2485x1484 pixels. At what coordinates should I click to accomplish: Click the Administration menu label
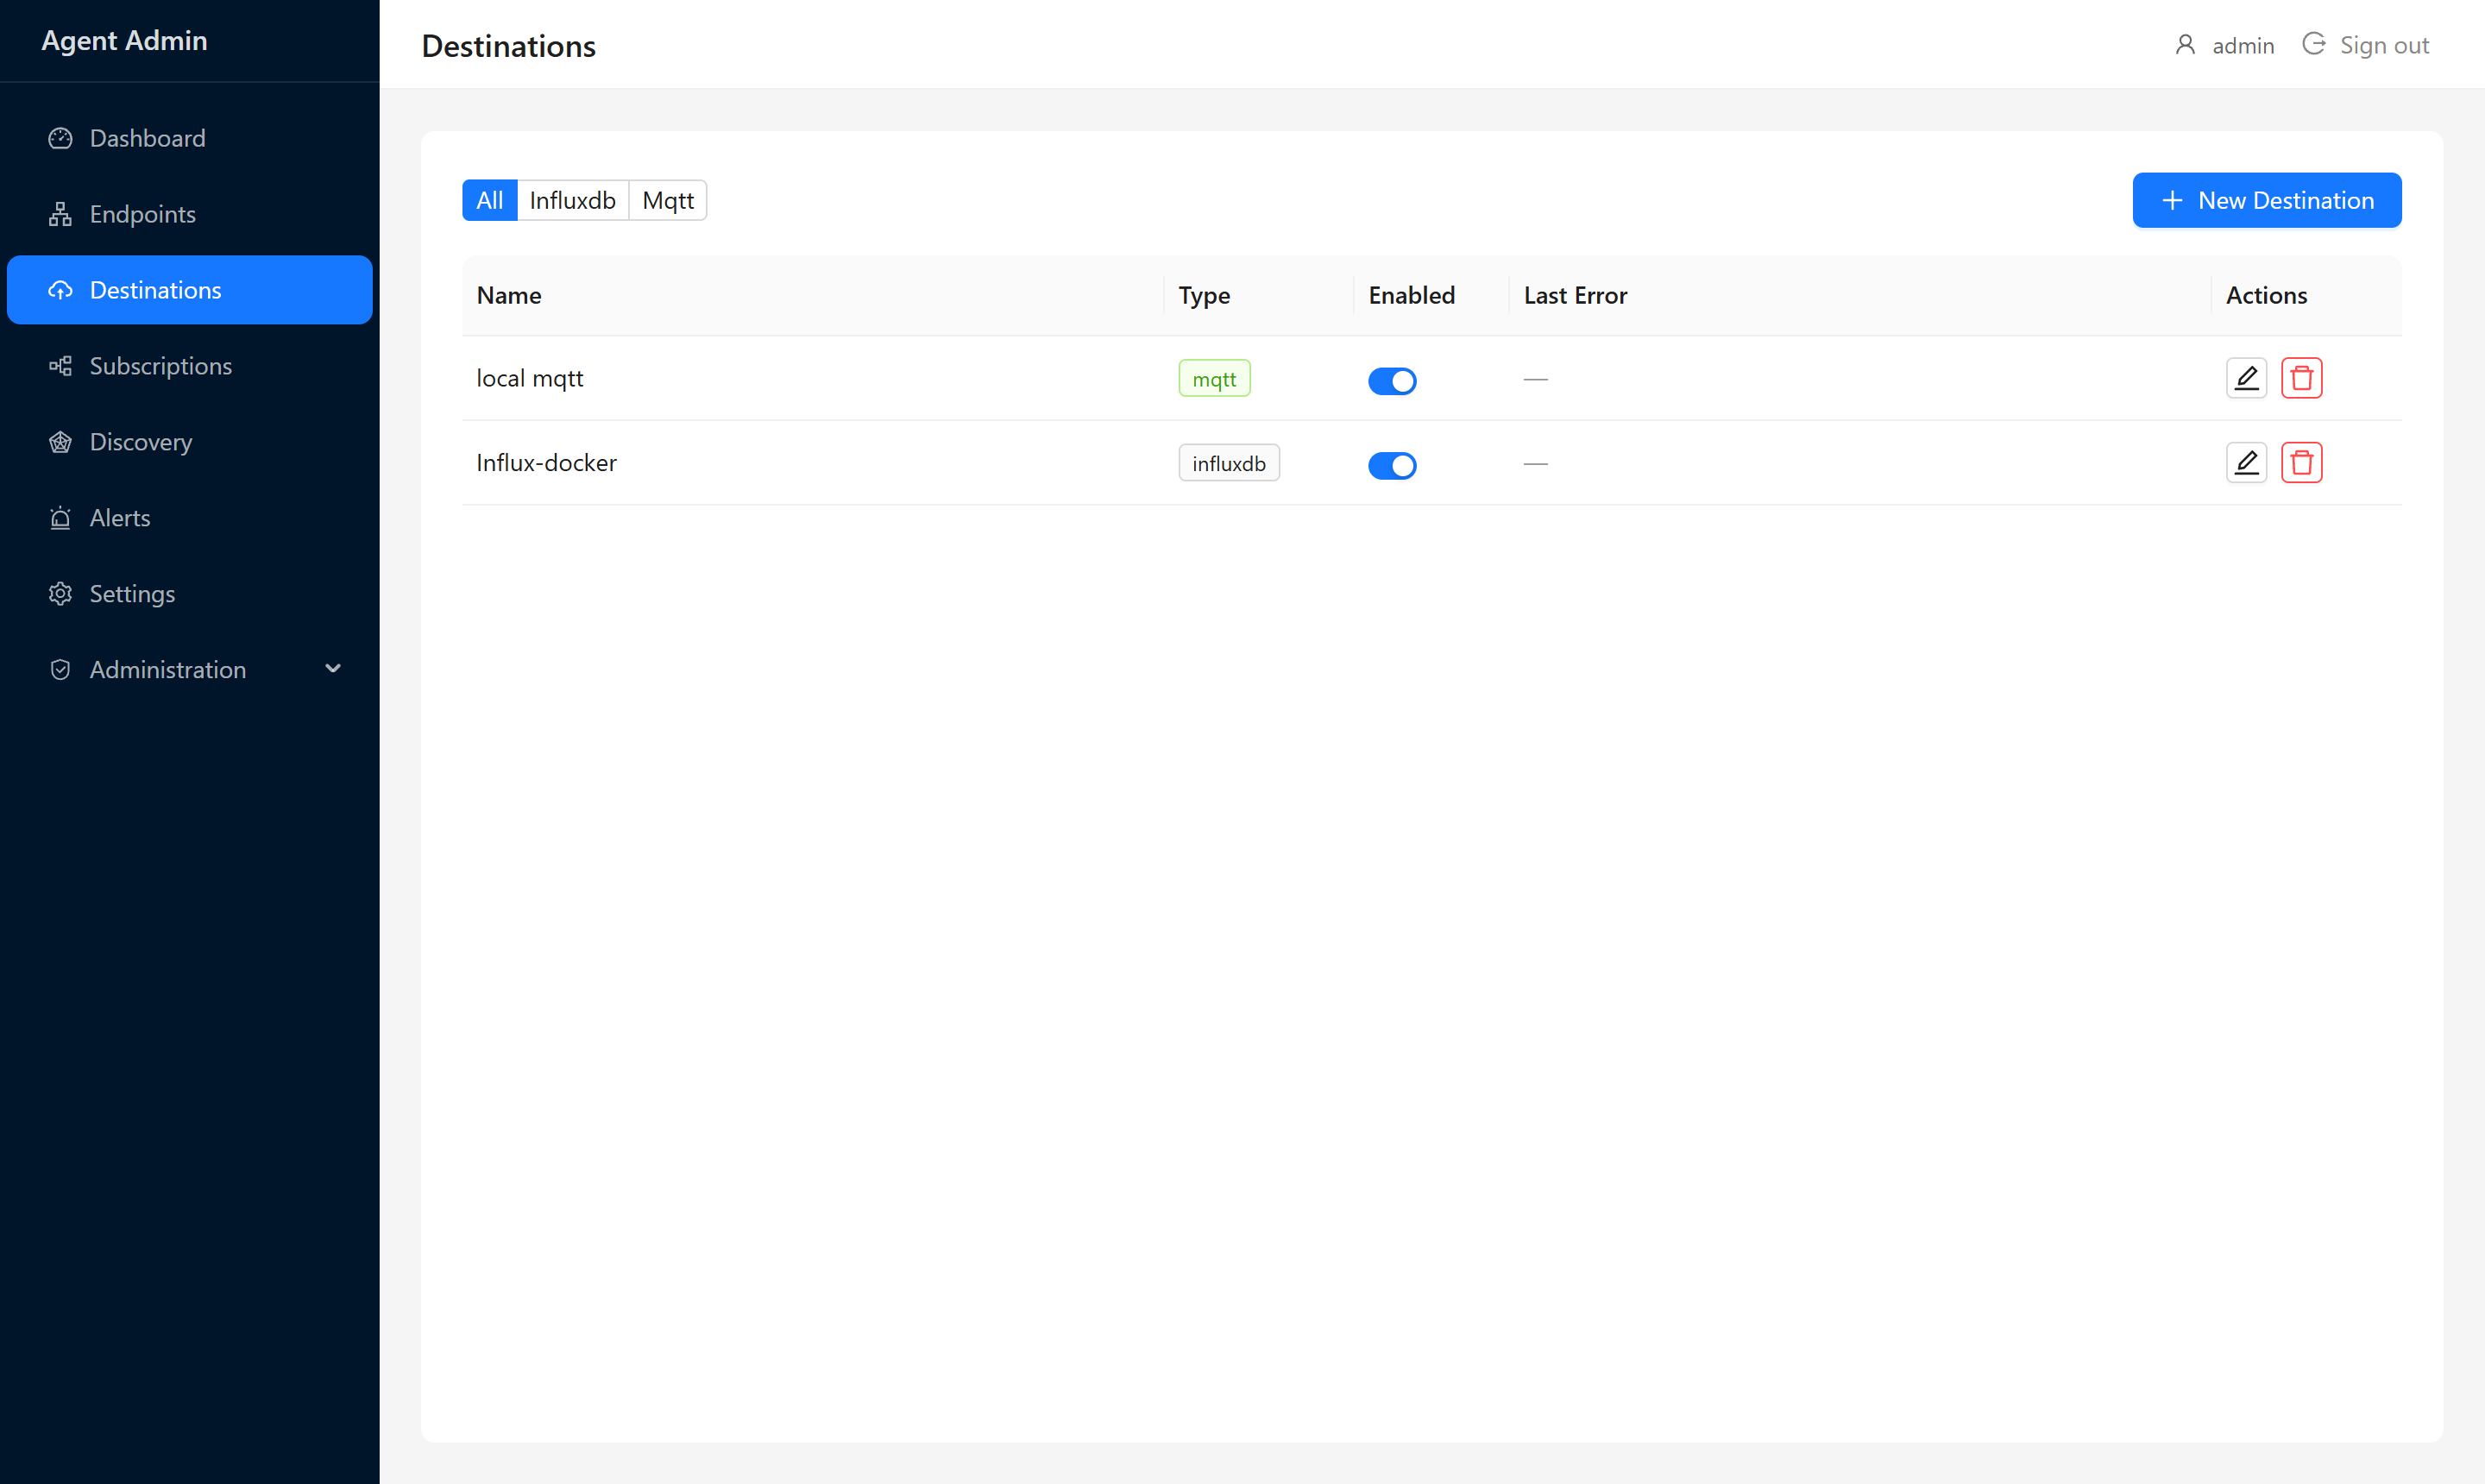(168, 670)
